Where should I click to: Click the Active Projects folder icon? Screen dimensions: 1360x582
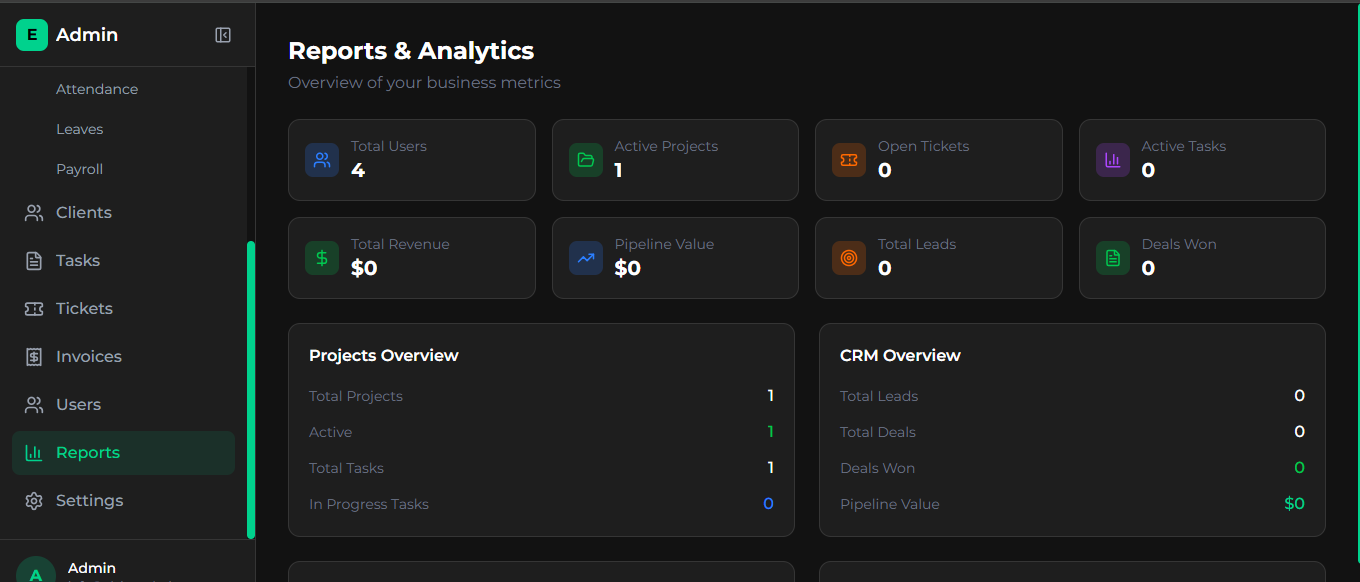[586, 160]
